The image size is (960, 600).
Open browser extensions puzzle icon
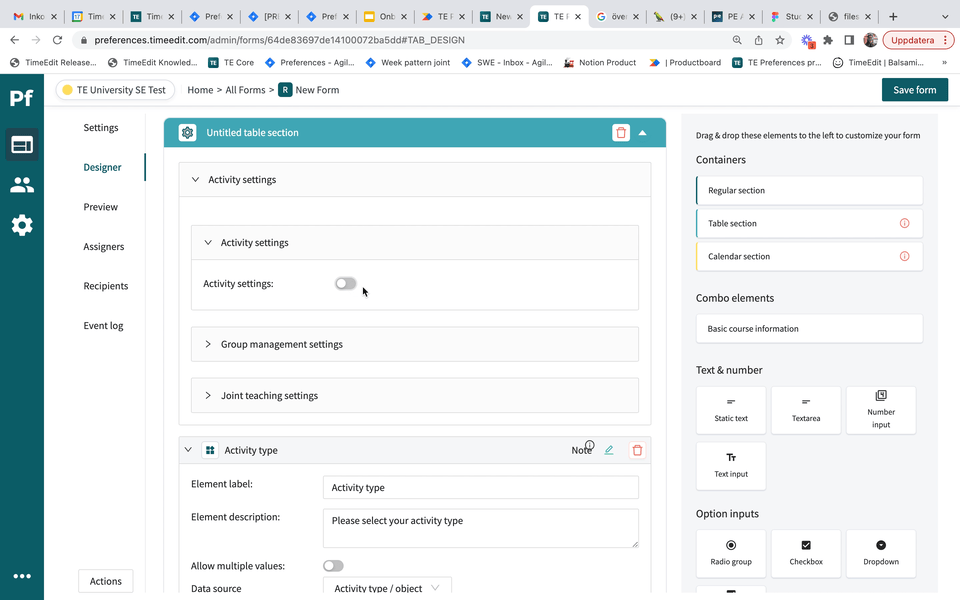click(x=828, y=40)
